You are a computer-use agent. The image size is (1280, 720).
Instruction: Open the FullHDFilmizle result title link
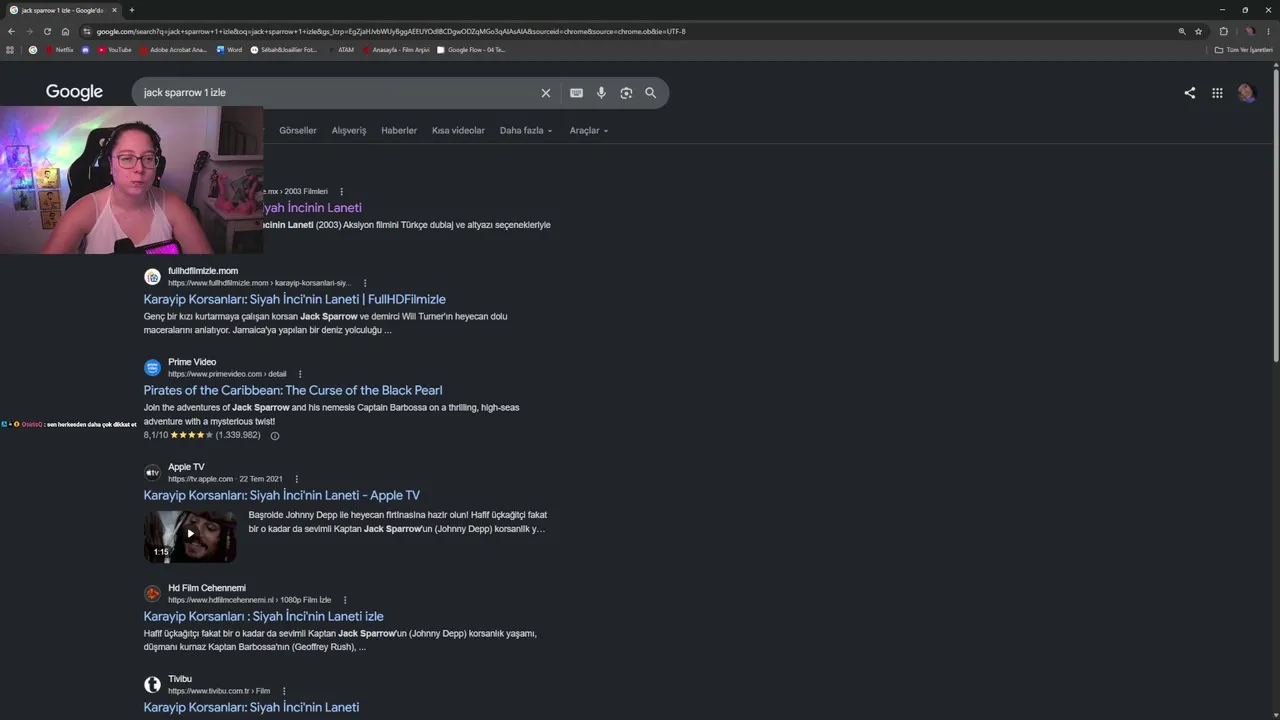tap(294, 299)
